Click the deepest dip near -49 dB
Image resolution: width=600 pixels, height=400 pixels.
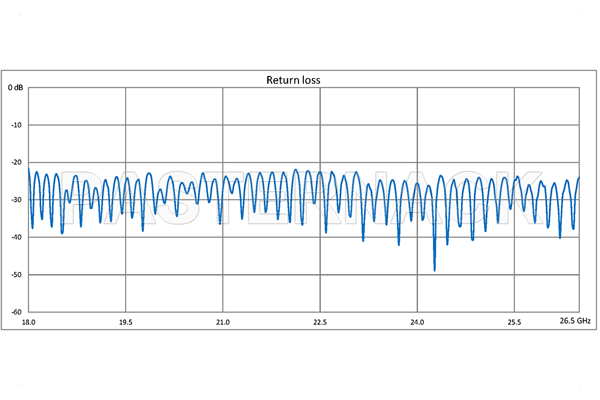[x=434, y=268]
